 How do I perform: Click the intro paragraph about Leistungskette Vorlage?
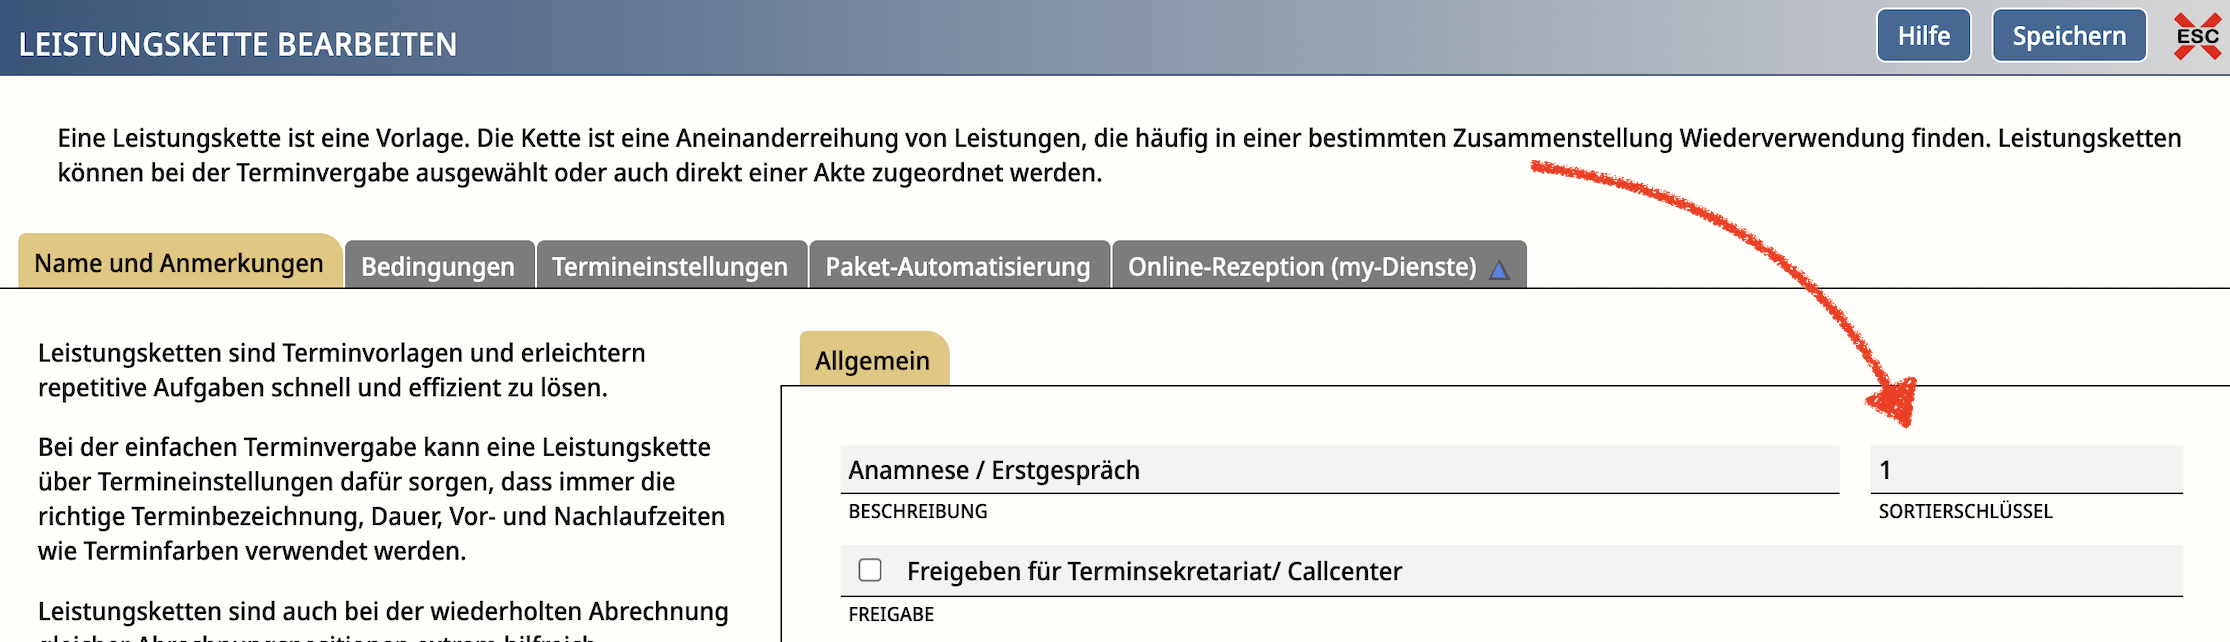(x=1119, y=155)
